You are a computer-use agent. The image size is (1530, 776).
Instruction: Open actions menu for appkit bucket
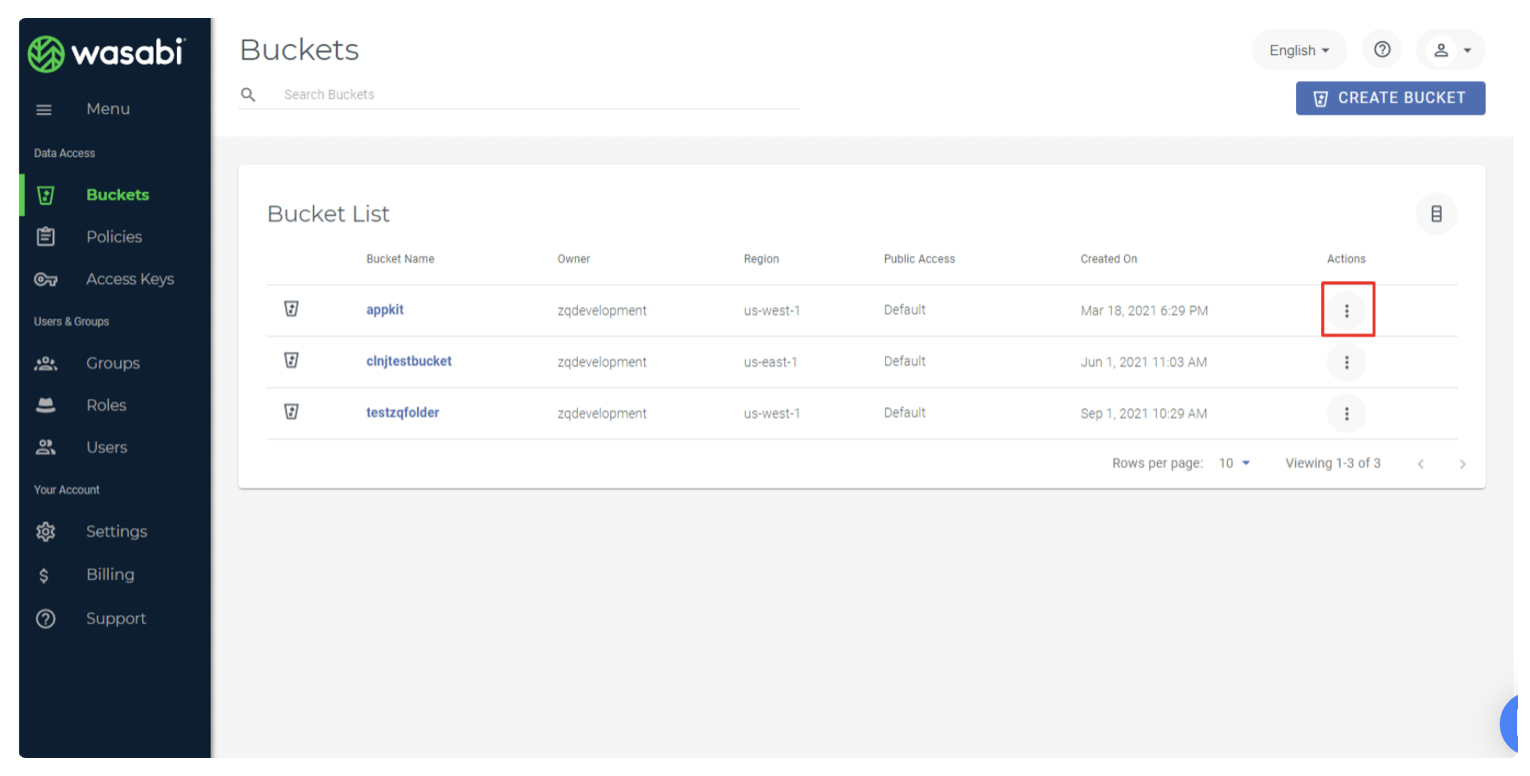[x=1346, y=311]
